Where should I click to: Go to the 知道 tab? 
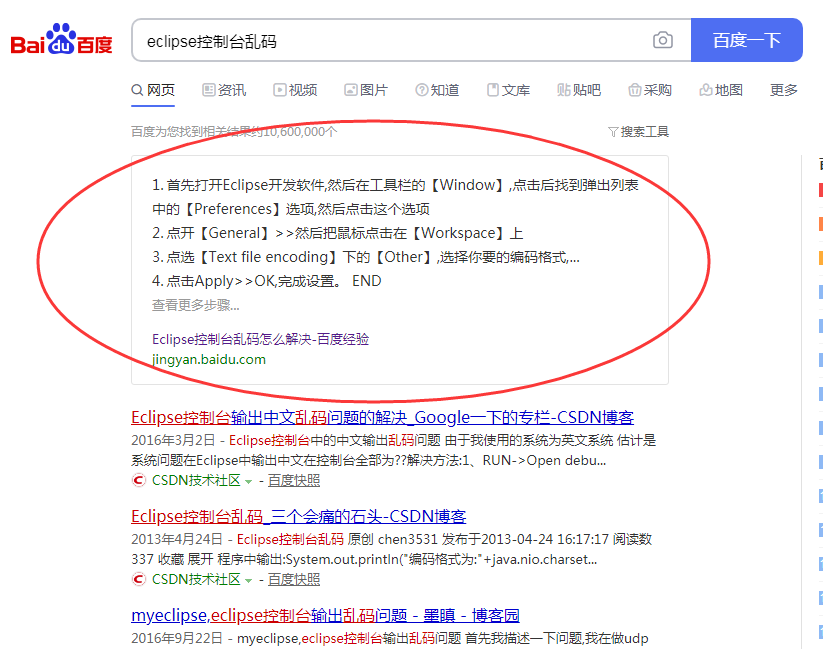point(437,90)
